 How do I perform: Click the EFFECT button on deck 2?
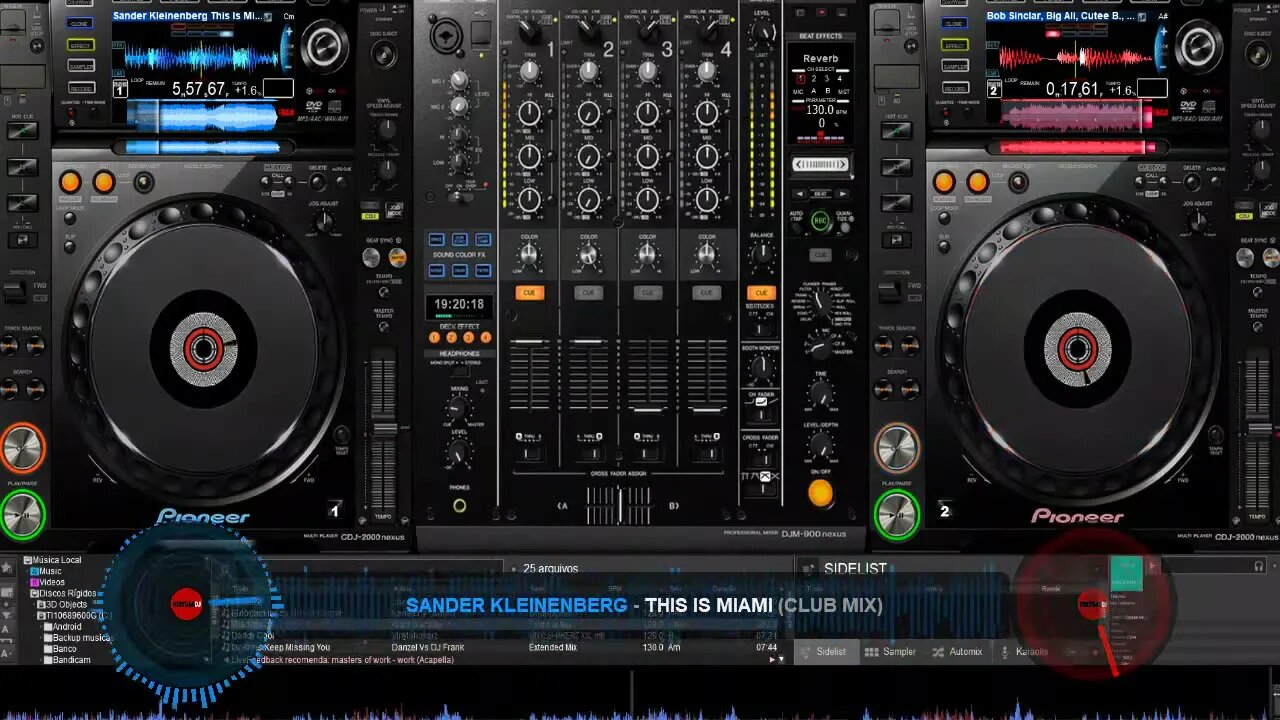[954, 45]
